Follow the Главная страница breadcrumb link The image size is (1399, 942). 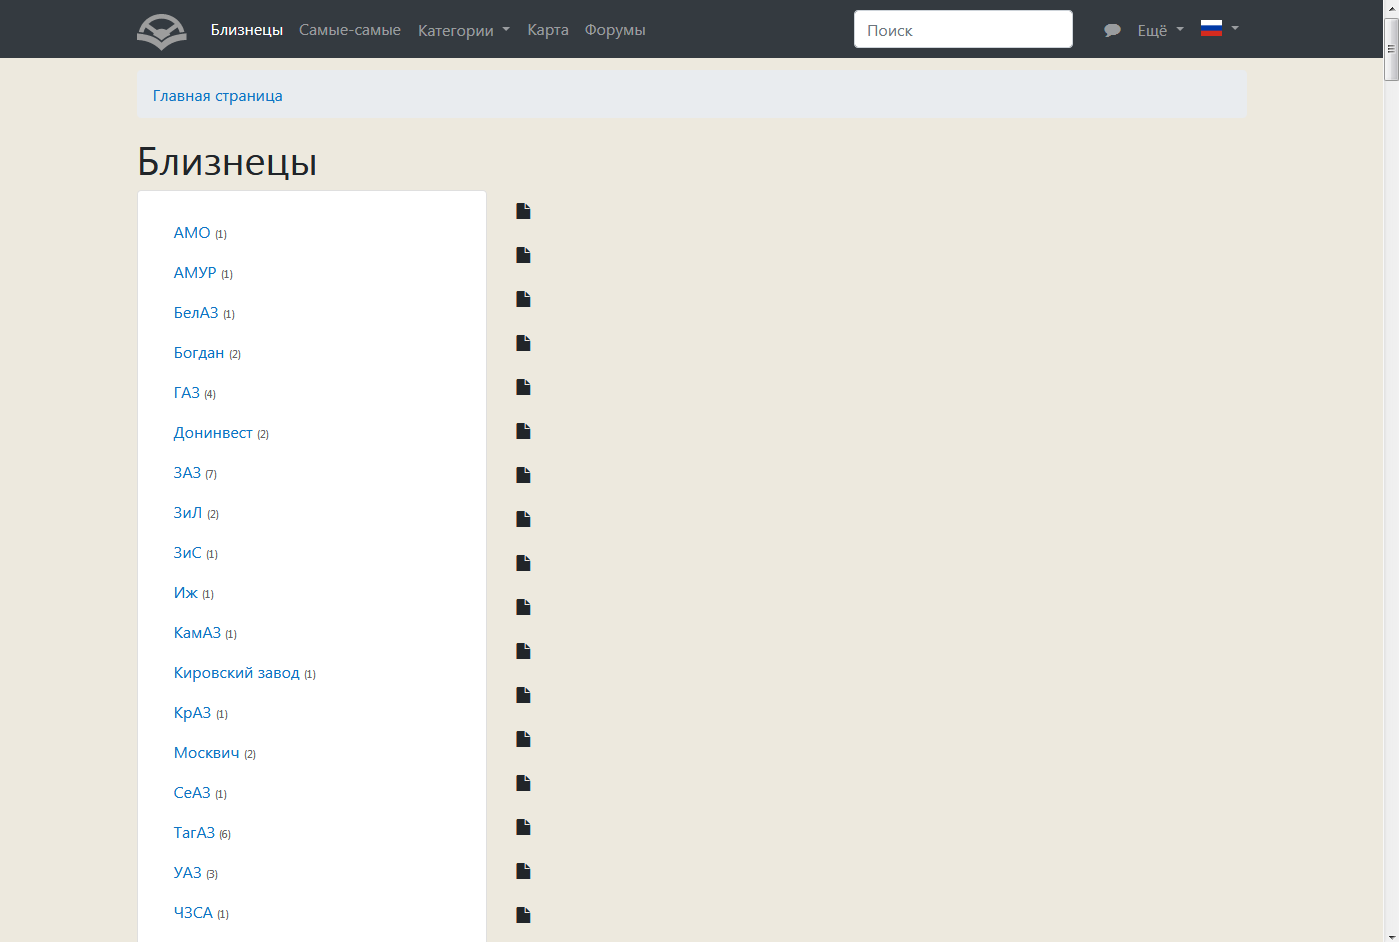click(x=218, y=96)
